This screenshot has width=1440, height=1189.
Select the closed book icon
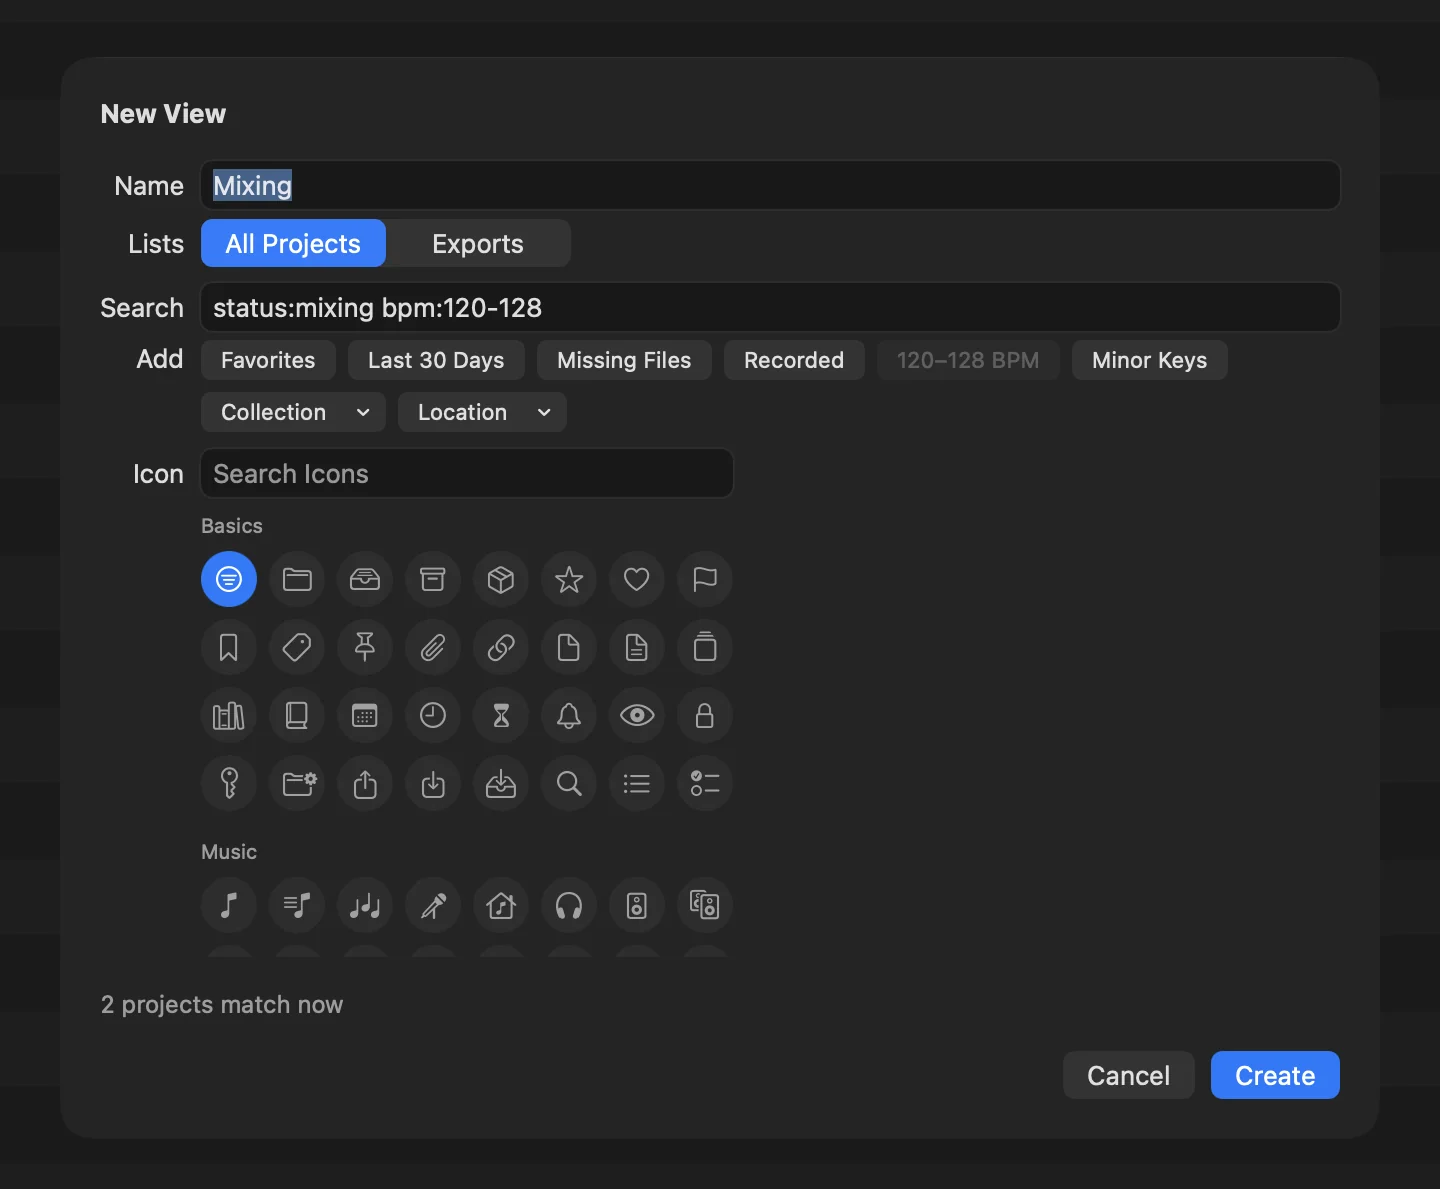(297, 715)
